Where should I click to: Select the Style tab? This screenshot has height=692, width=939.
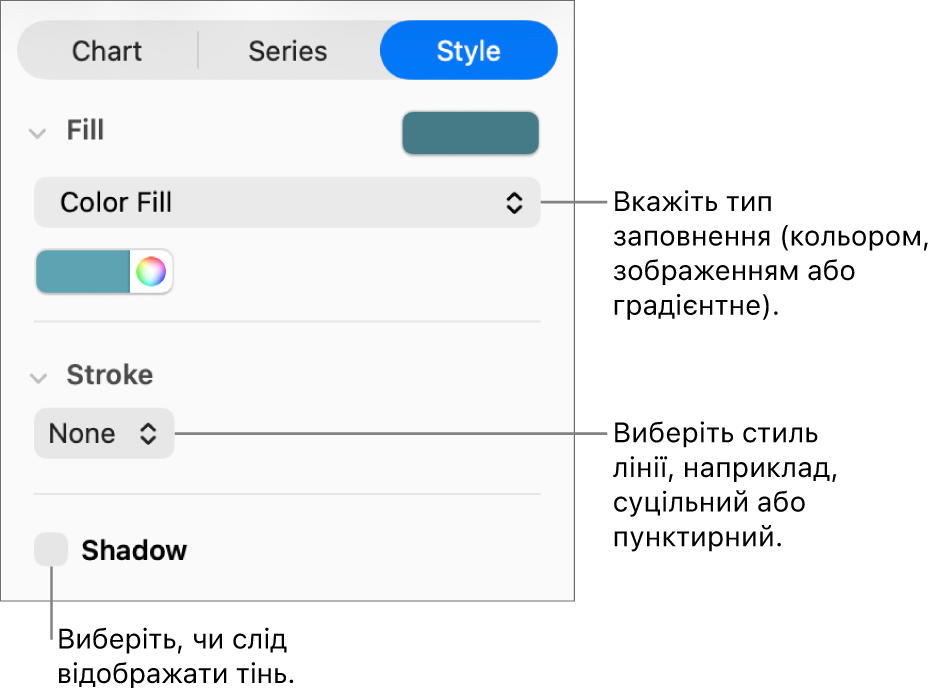tap(468, 51)
